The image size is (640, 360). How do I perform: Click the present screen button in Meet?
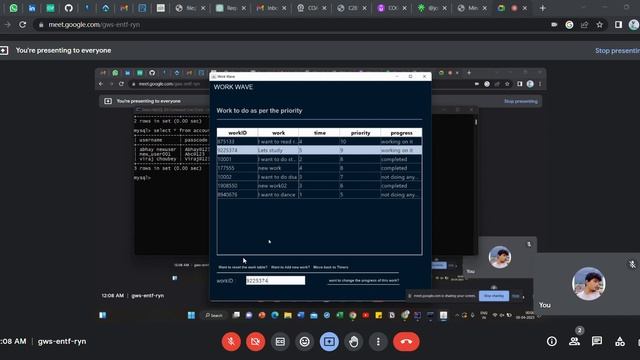(x=329, y=342)
